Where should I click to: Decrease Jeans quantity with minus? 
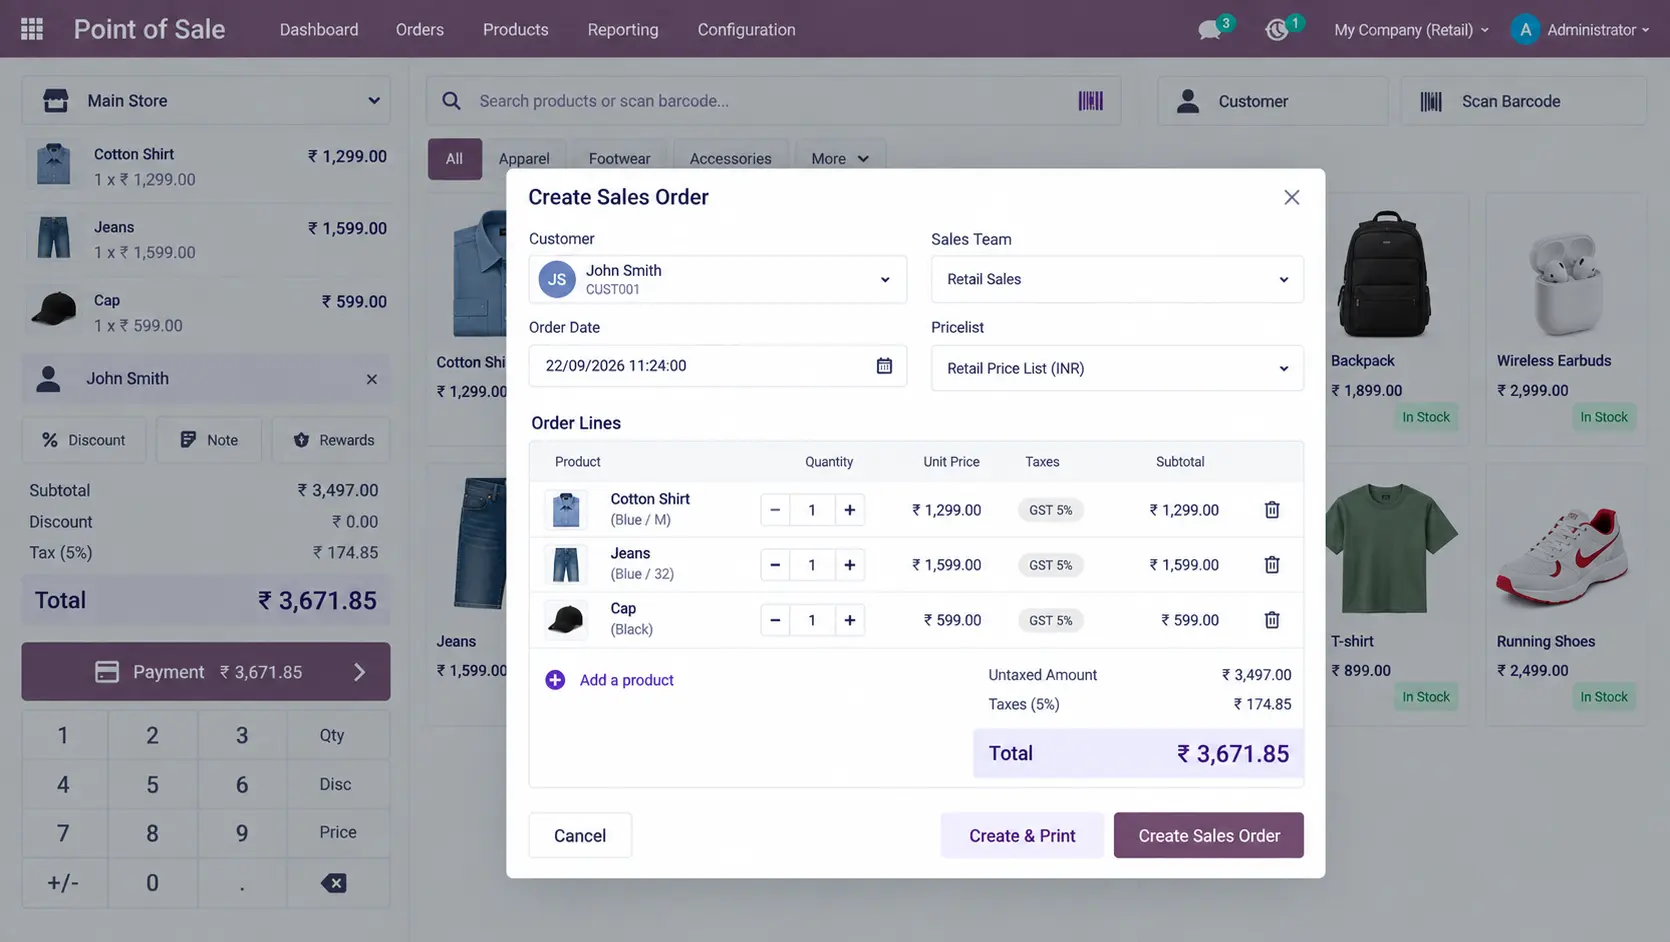775,565
